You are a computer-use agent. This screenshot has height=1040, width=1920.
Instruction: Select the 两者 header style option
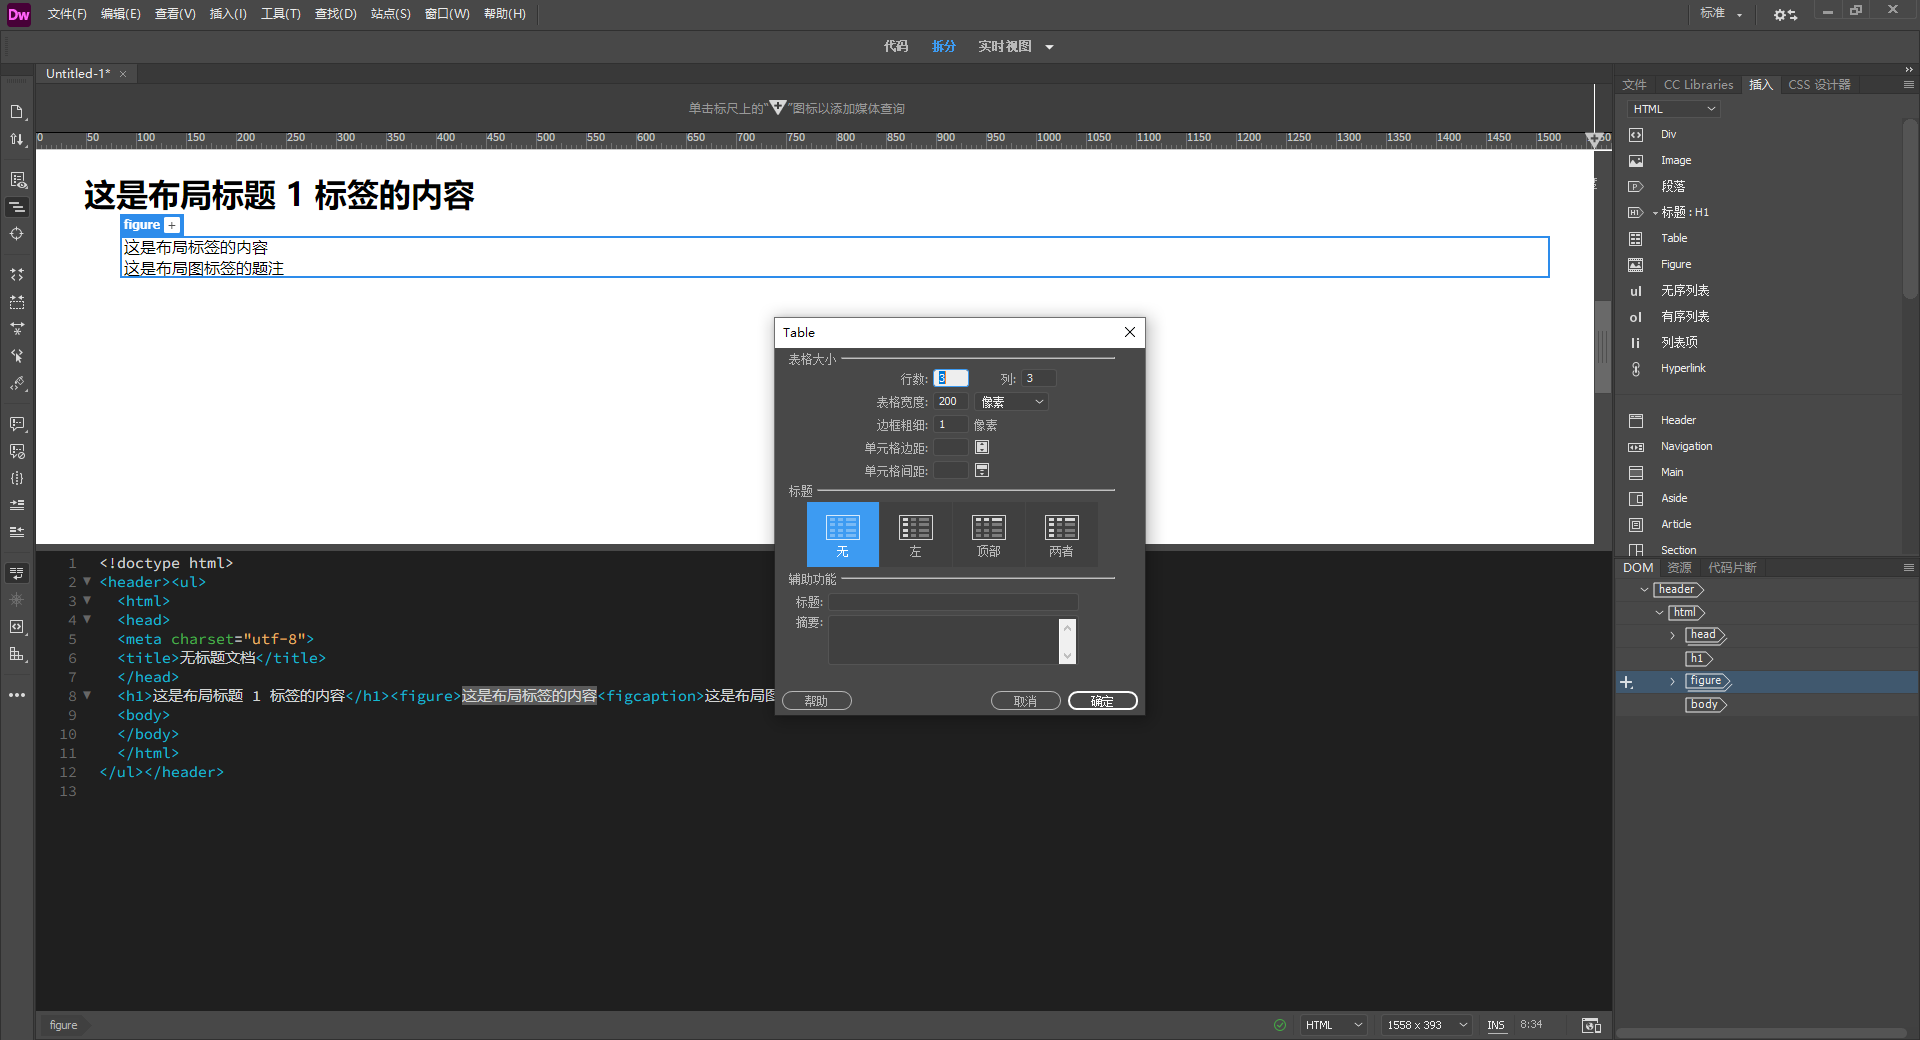pyautogui.click(x=1061, y=534)
